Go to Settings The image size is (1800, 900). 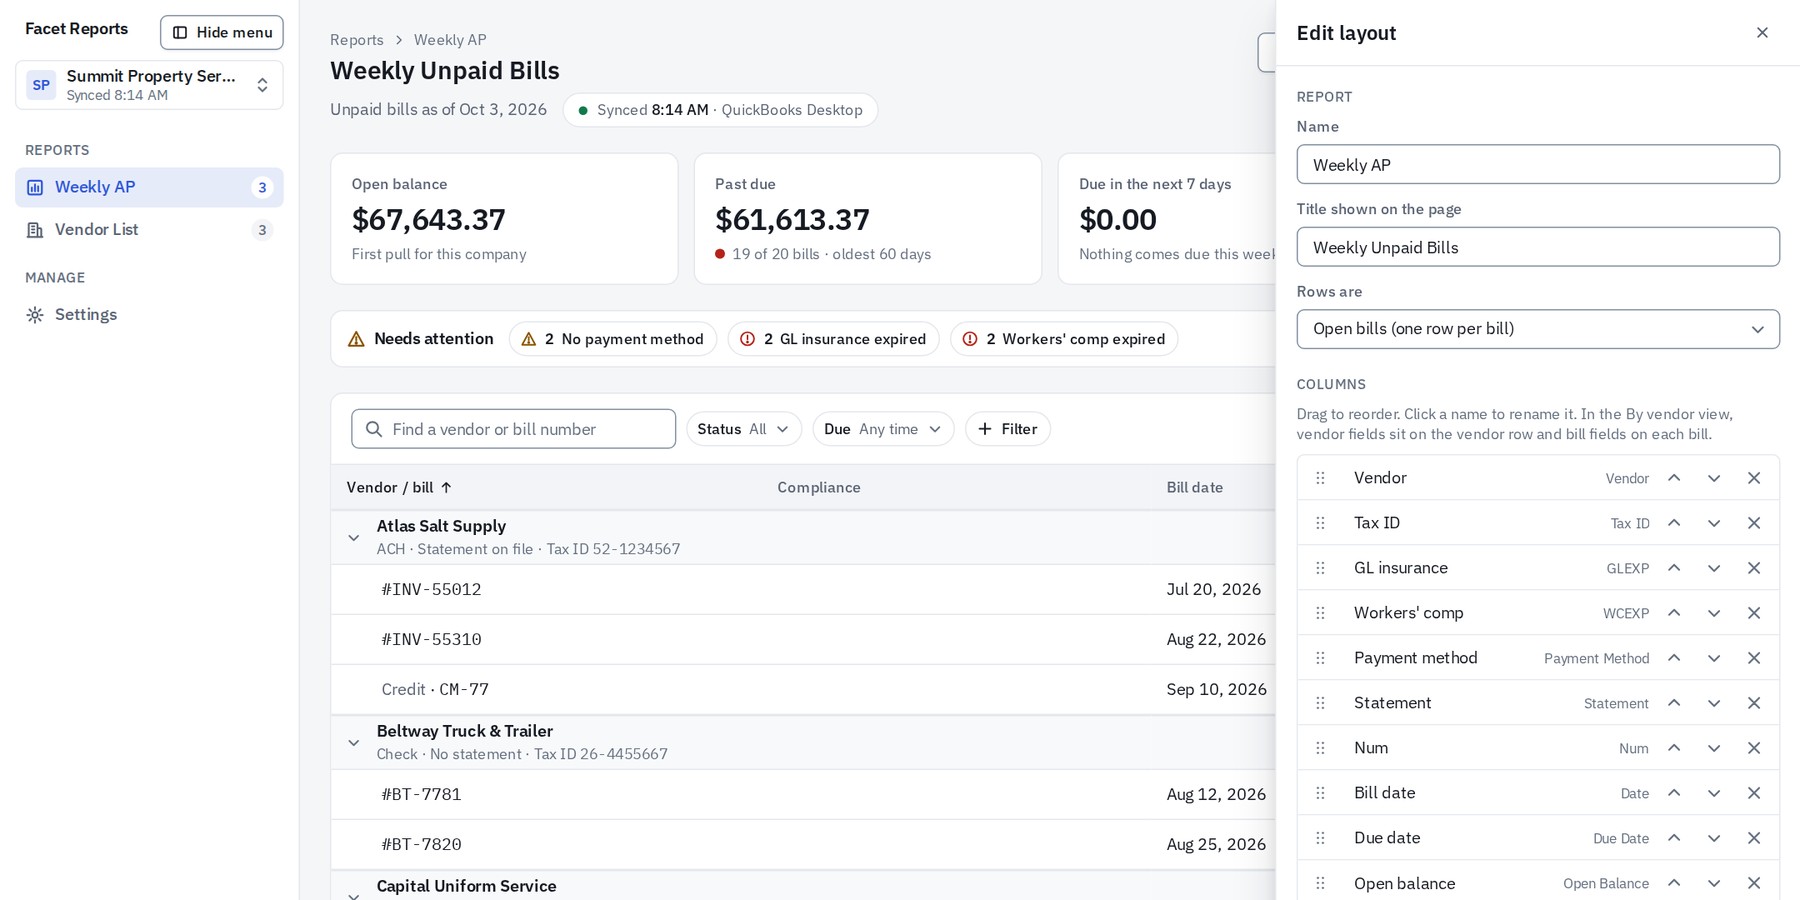click(149, 315)
